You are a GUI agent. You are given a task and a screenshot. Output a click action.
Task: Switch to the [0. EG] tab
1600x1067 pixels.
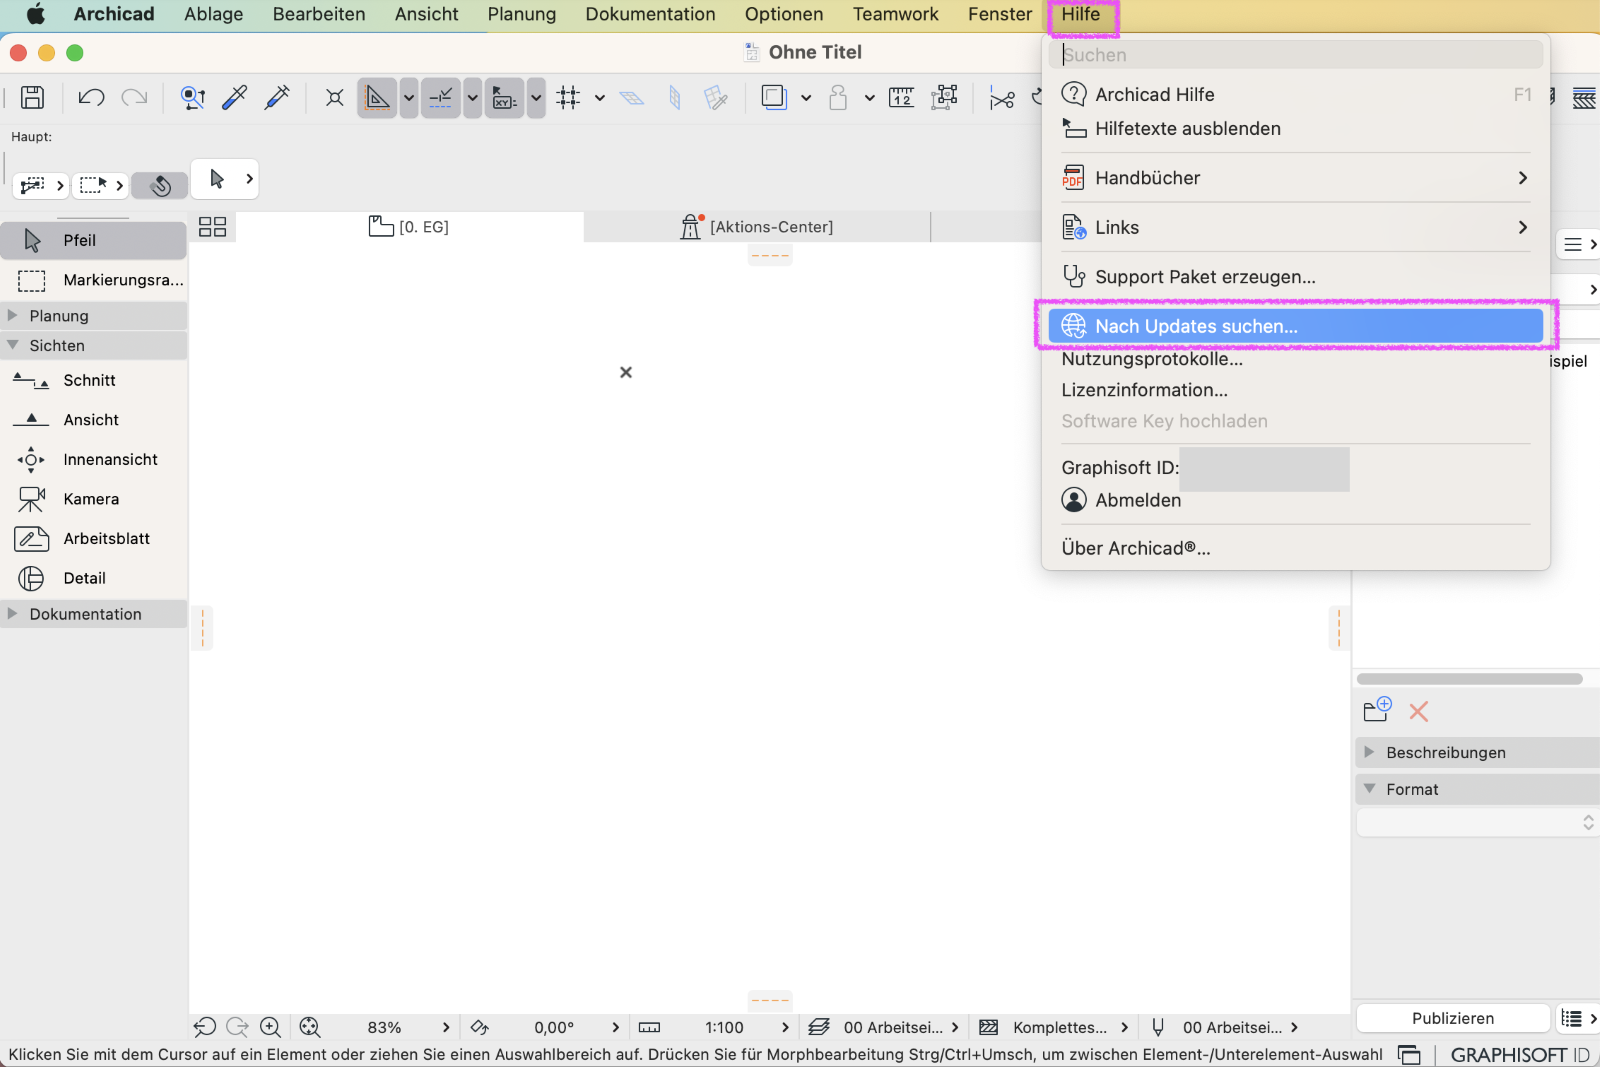[x=410, y=227]
